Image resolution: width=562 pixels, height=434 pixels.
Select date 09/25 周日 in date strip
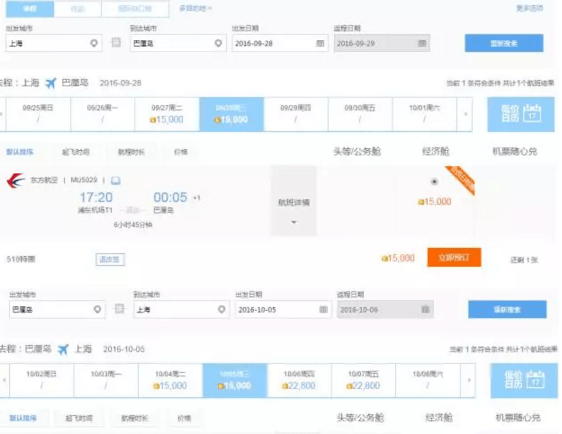coord(38,114)
